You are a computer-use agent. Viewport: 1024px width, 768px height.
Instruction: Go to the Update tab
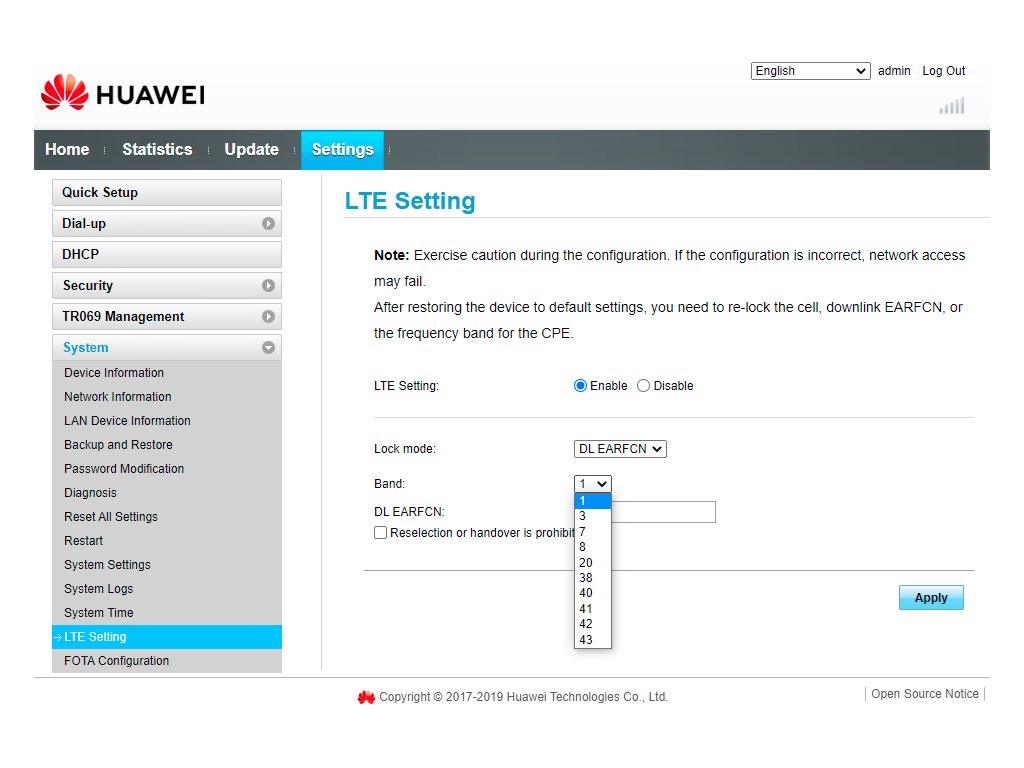tap(251, 150)
